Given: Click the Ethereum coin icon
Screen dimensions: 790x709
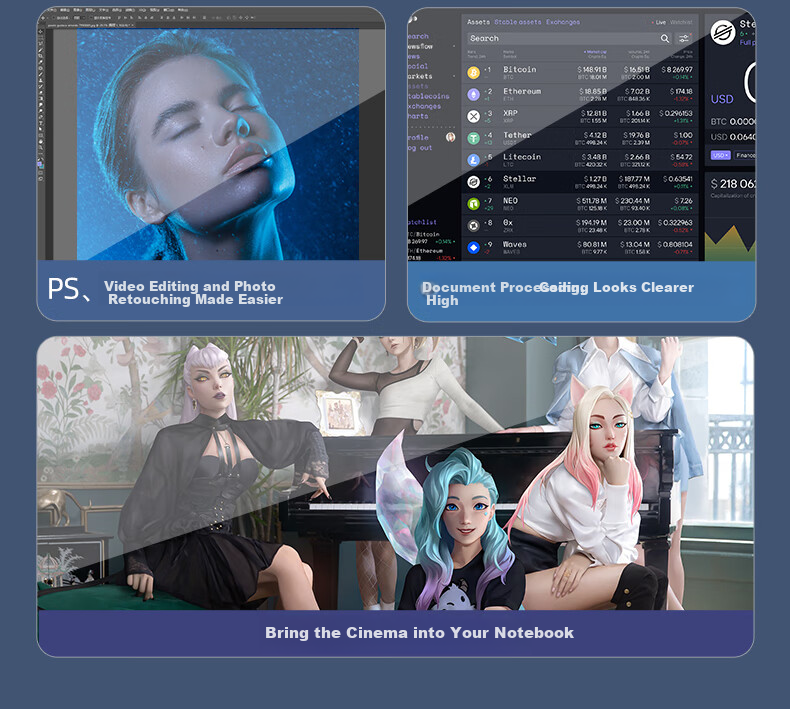Looking at the screenshot, I should coord(474,95).
